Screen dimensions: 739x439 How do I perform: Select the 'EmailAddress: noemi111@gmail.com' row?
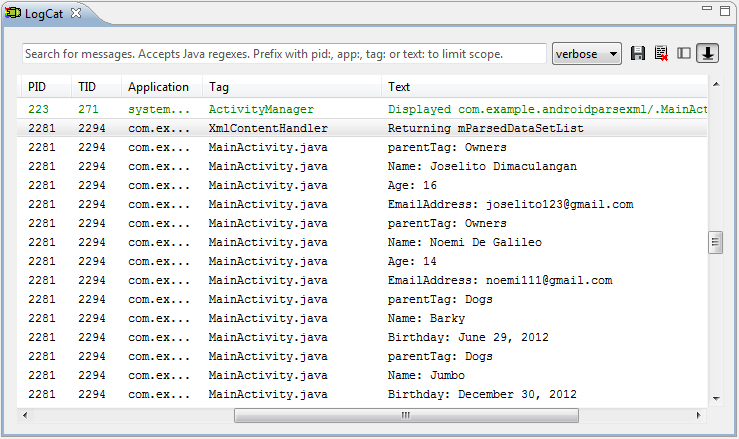[362, 280]
